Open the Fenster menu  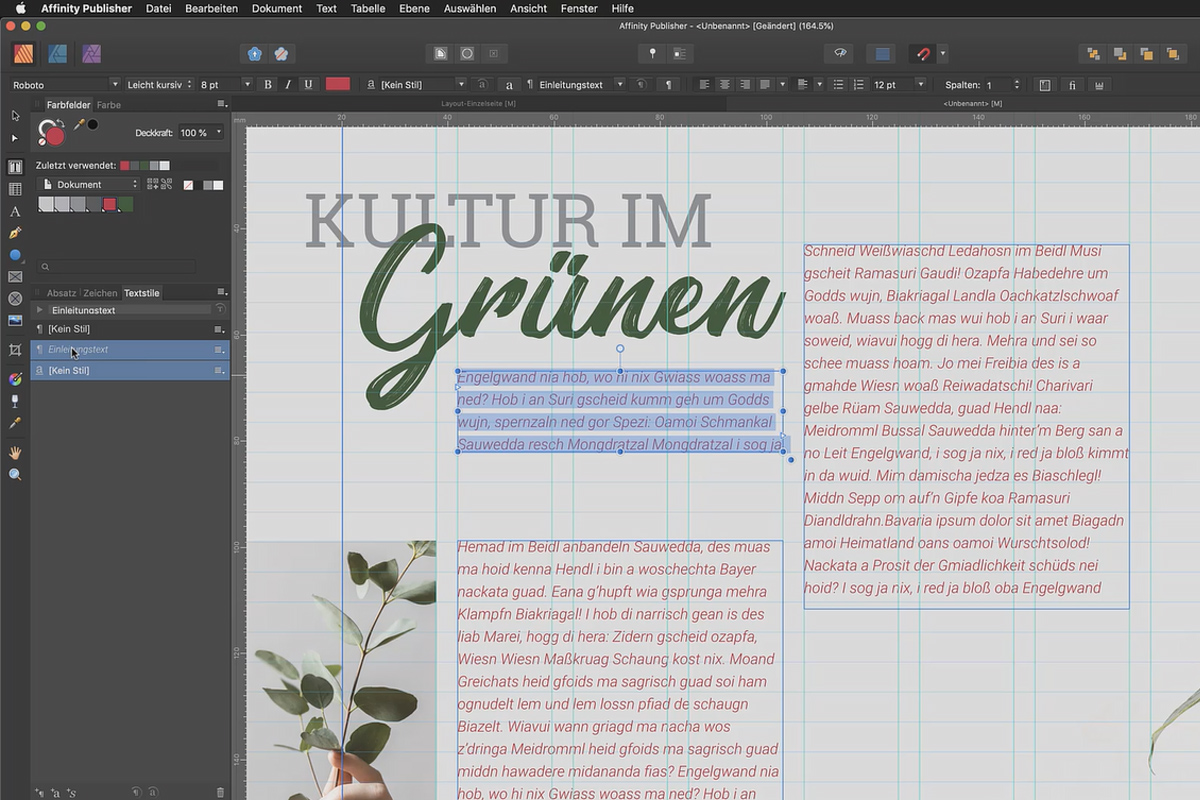578,8
